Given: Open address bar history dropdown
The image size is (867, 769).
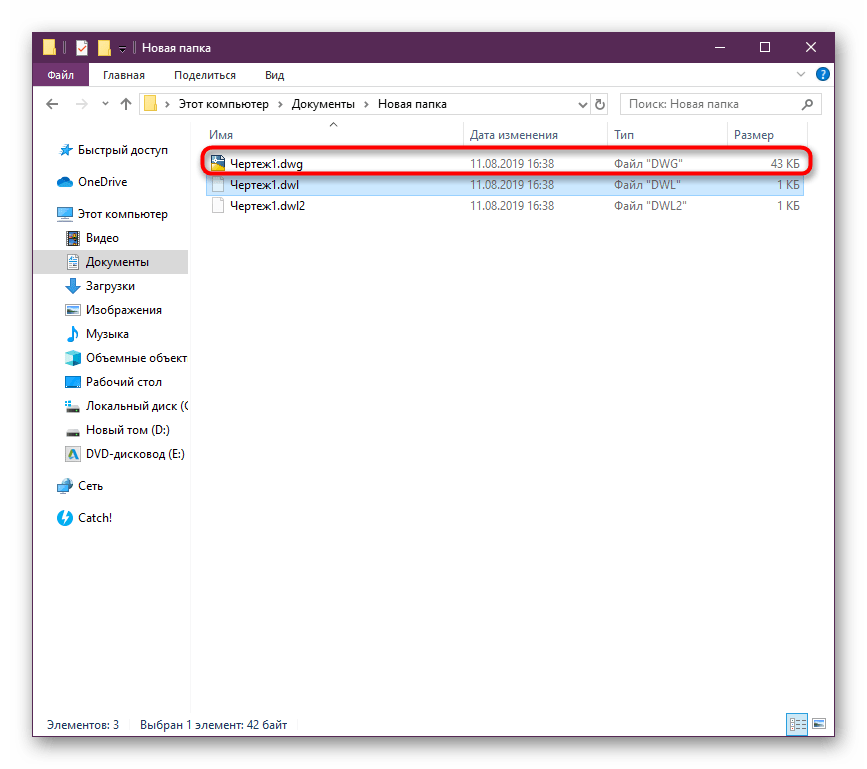Looking at the screenshot, I should (582, 104).
